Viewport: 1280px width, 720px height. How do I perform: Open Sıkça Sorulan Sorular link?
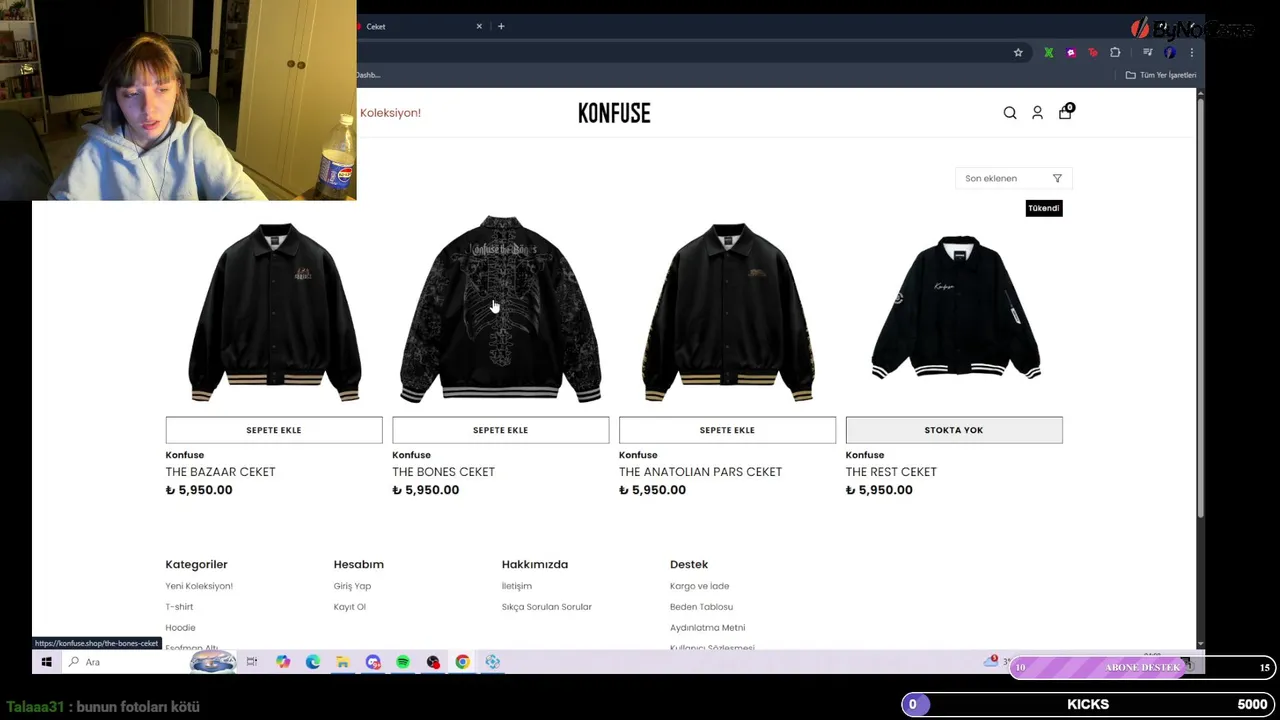(546, 607)
